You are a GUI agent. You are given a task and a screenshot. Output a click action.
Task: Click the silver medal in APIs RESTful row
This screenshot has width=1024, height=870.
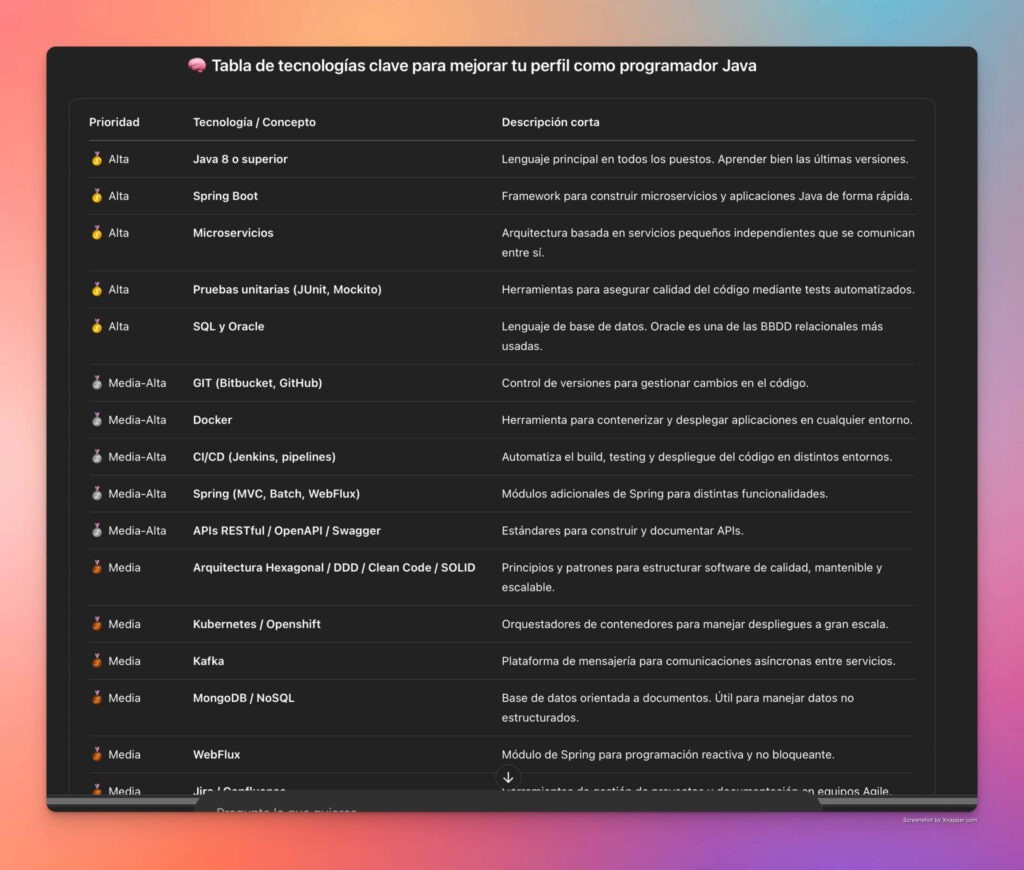[97, 530]
